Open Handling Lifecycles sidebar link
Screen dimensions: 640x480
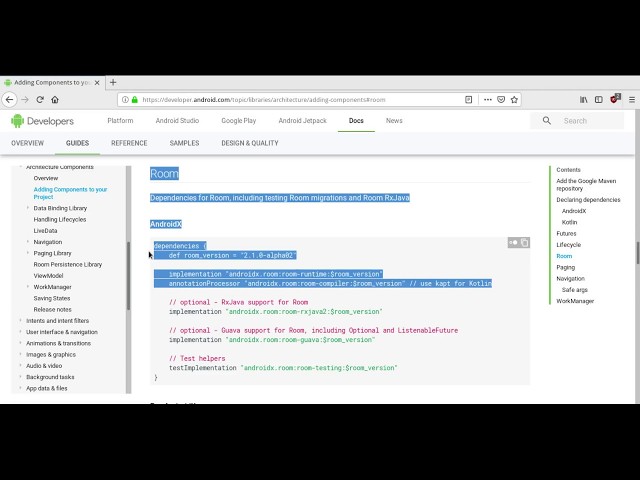[x=60, y=220]
